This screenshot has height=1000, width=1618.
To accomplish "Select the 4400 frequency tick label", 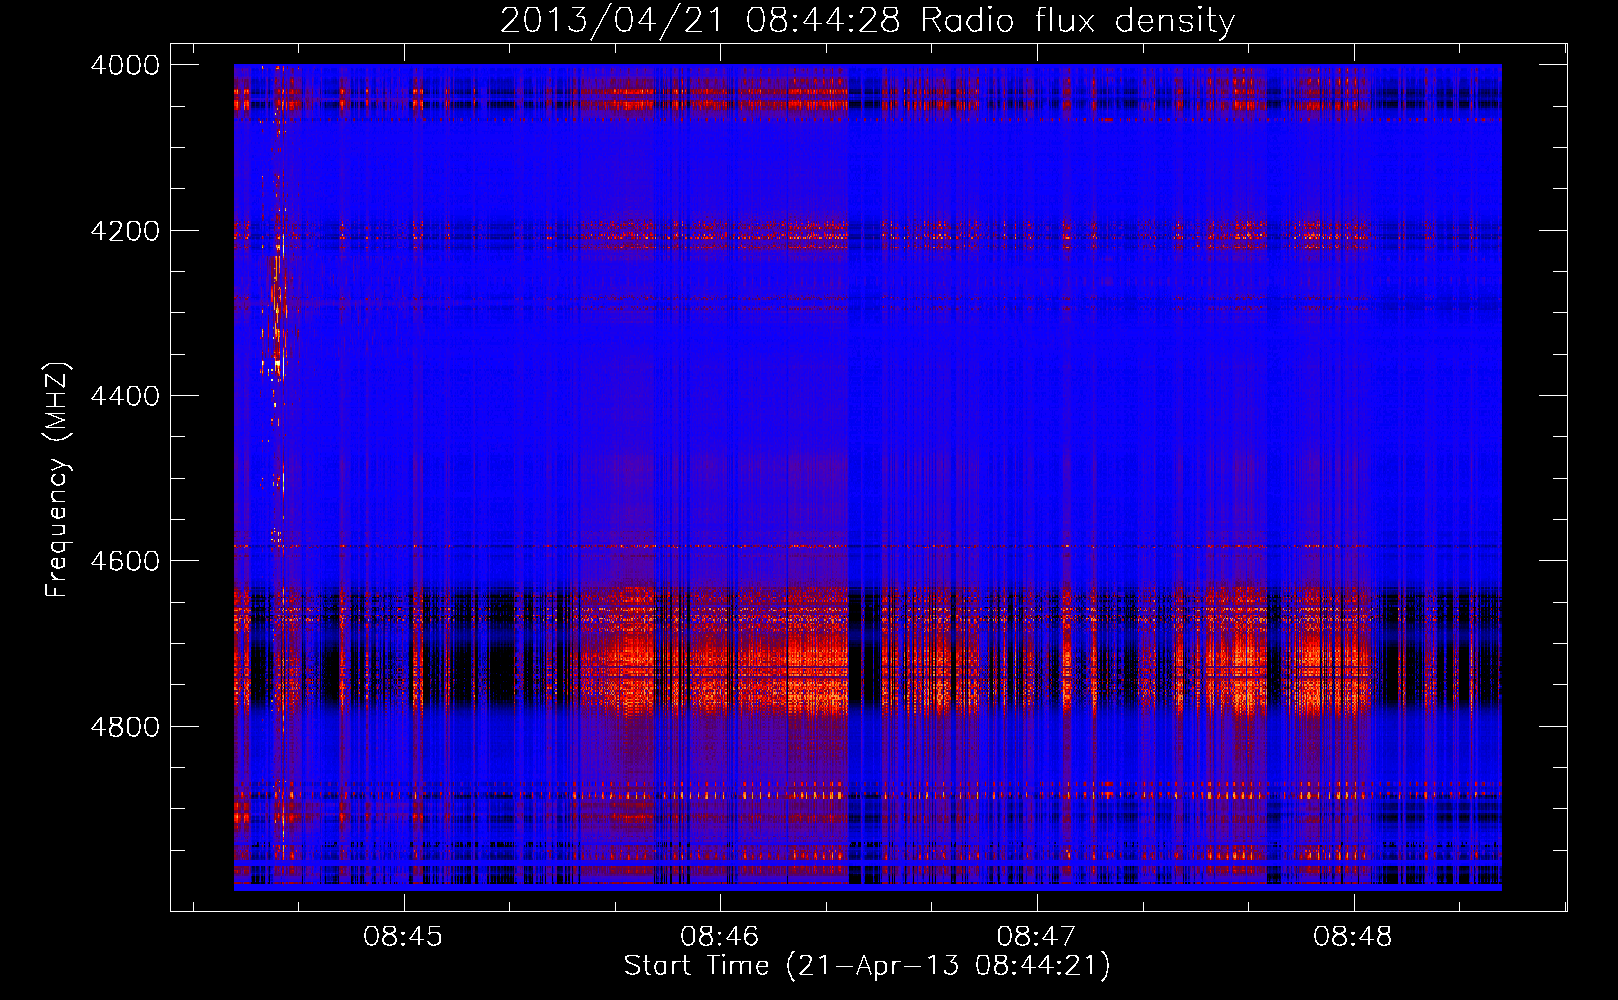I will [x=125, y=396].
